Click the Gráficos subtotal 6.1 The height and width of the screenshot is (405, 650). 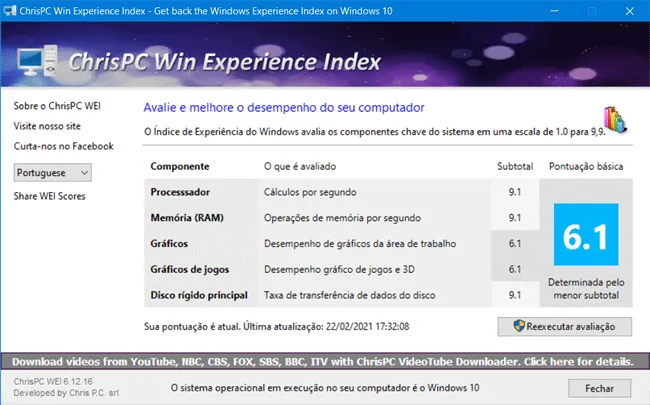[515, 243]
